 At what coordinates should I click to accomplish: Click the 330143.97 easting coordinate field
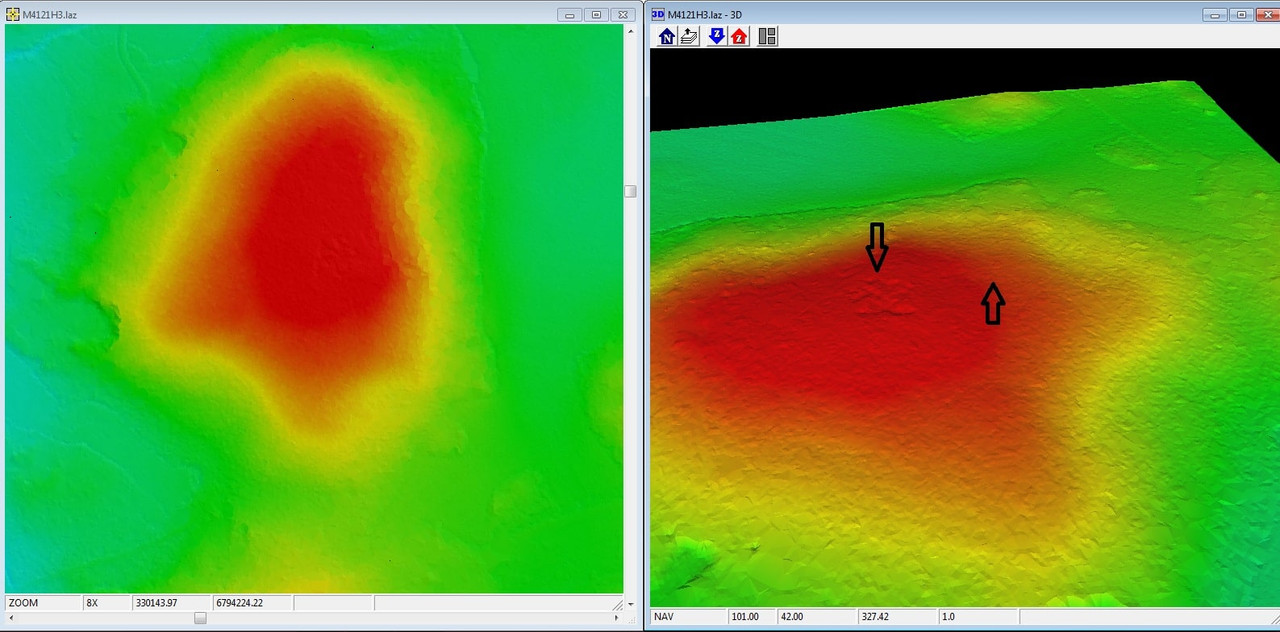[172, 604]
